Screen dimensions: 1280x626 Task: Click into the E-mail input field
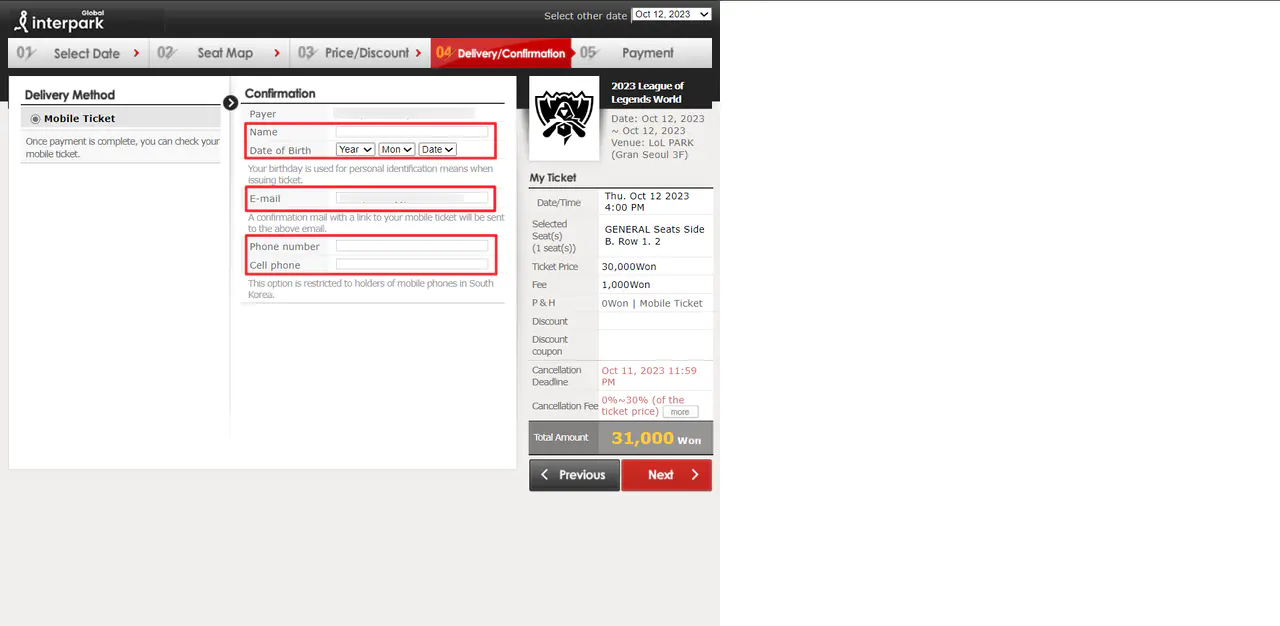(412, 198)
